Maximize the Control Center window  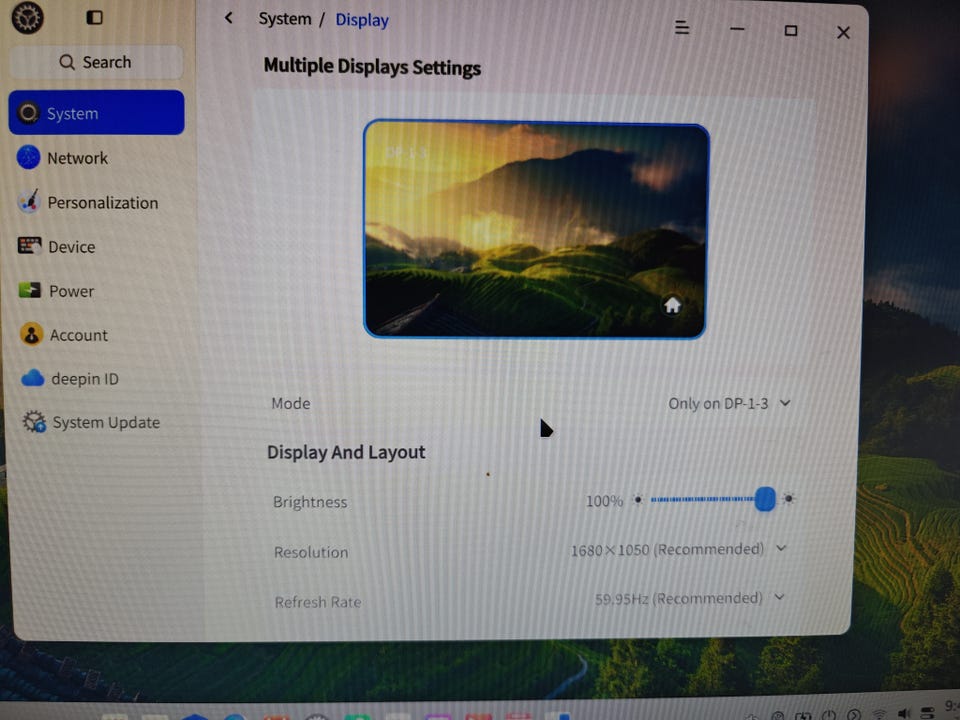click(x=791, y=30)
